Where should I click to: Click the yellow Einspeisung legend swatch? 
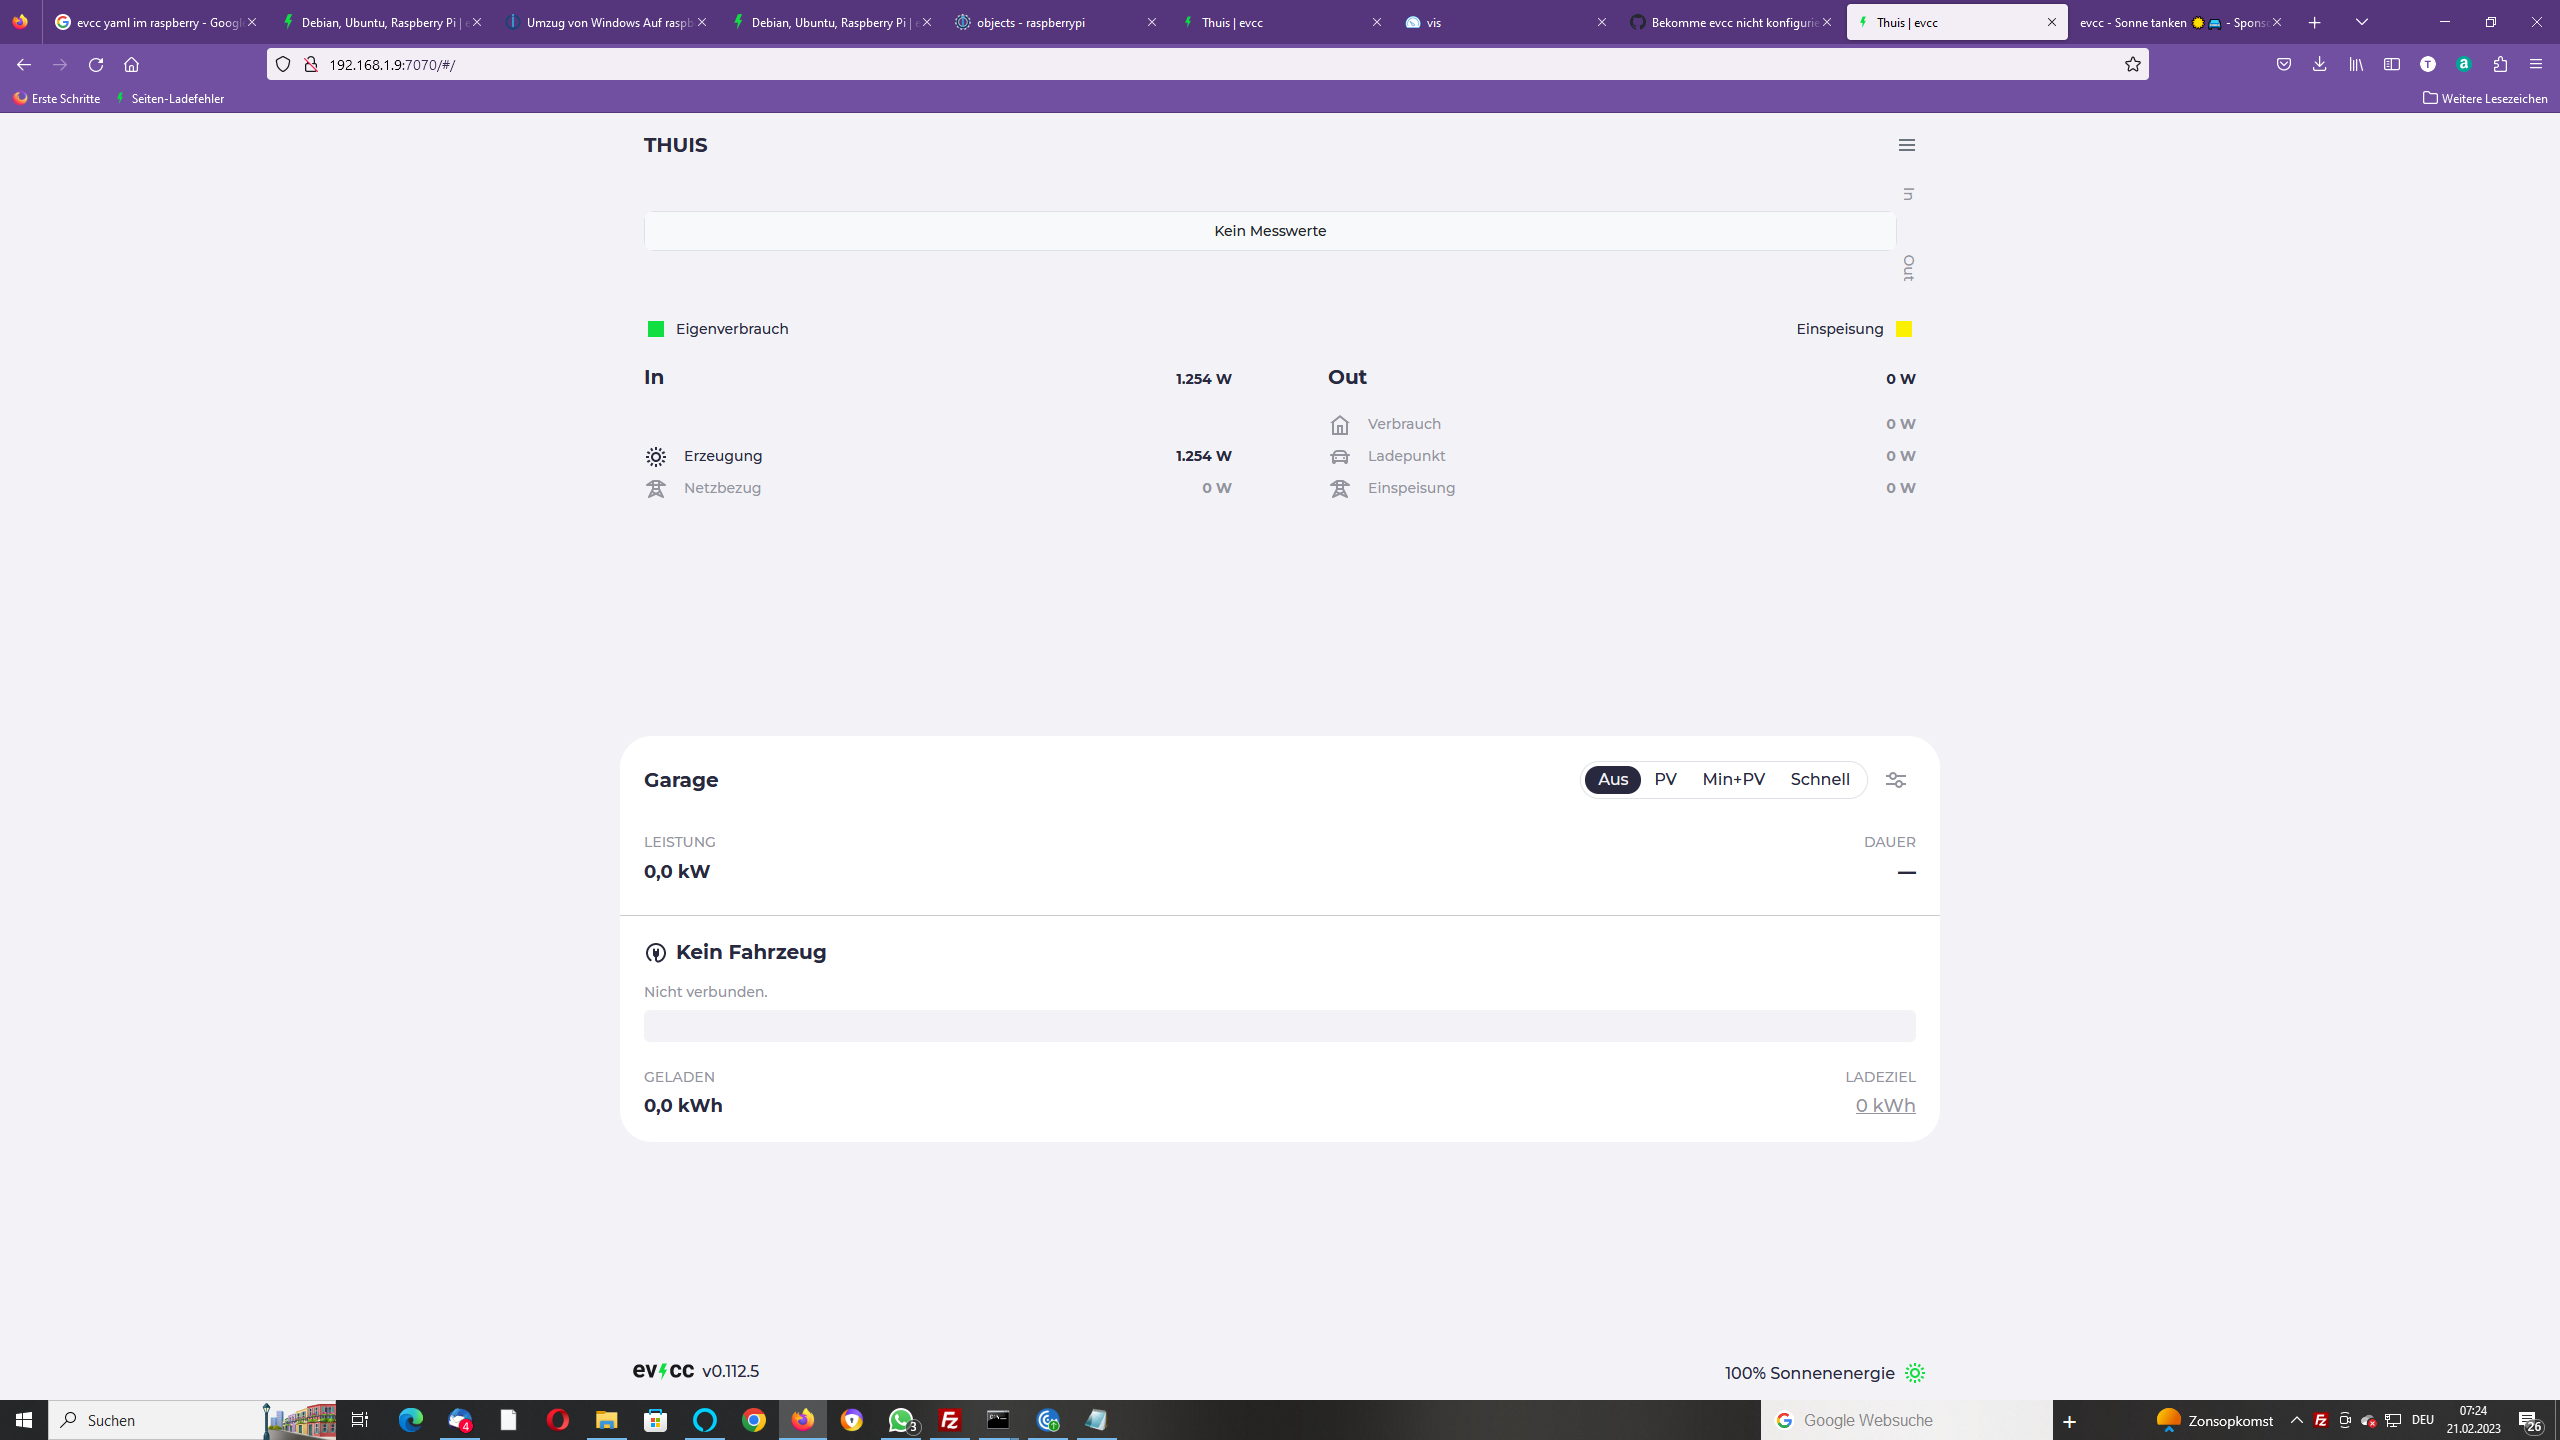tap(1904, 329)
